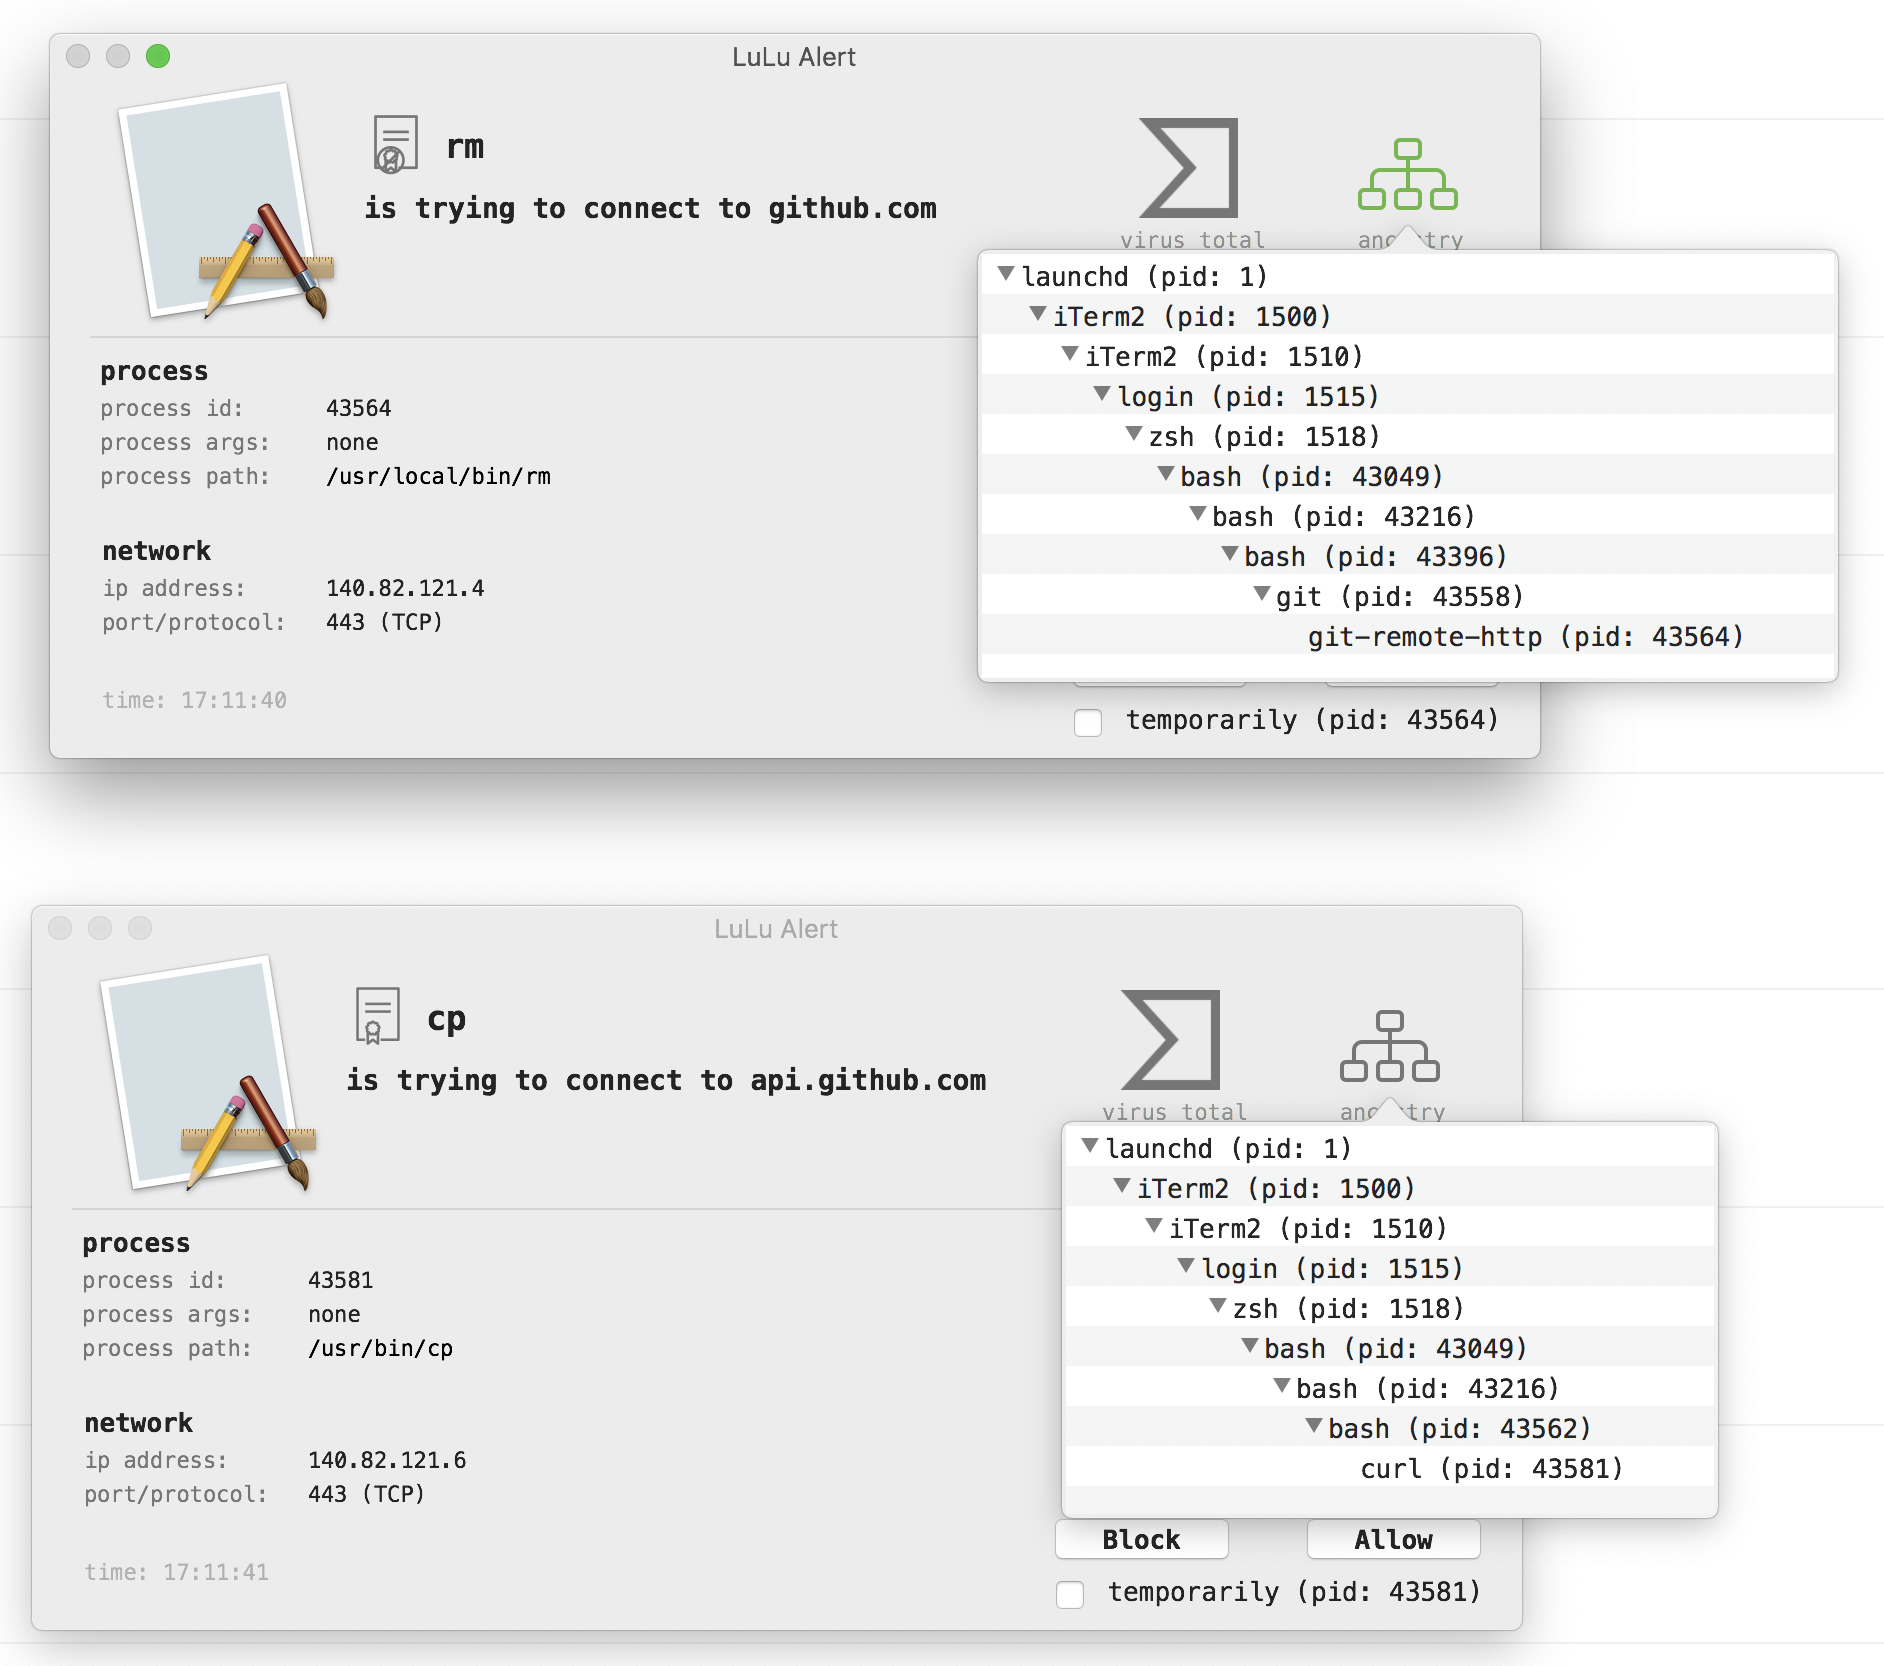Click IP address 140.82.121.6
Viewport: 1884px width, 1666px height.
387,1460
